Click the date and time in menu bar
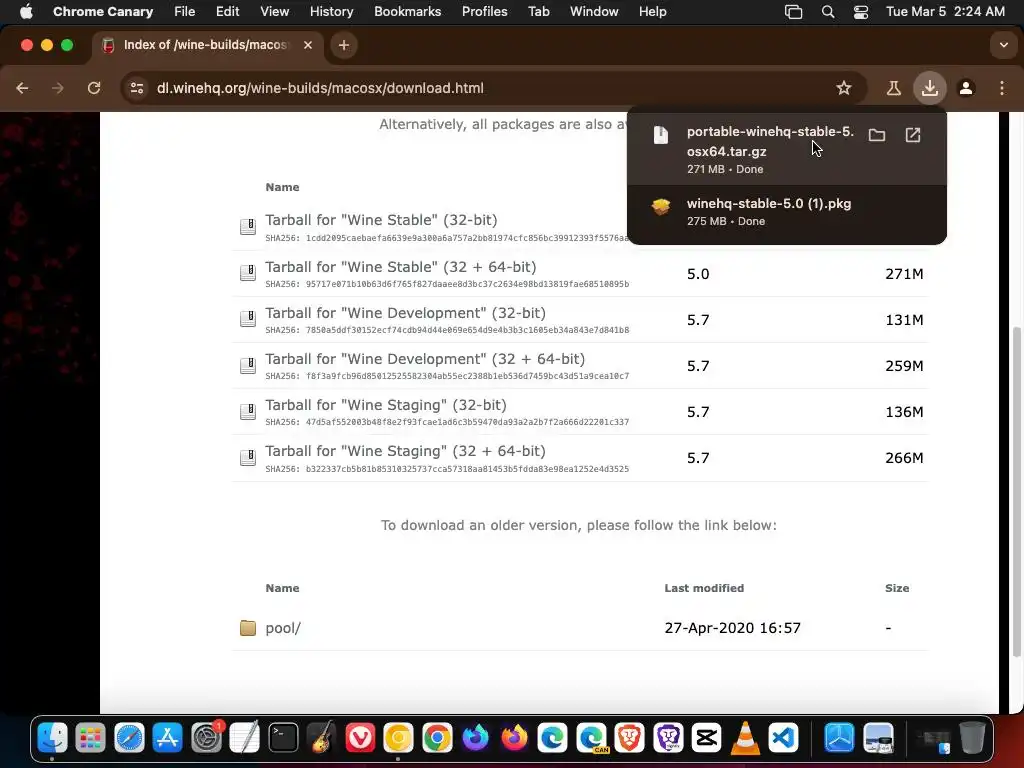The height and width of the screenshot is (768, 1024). click(945, 12)
